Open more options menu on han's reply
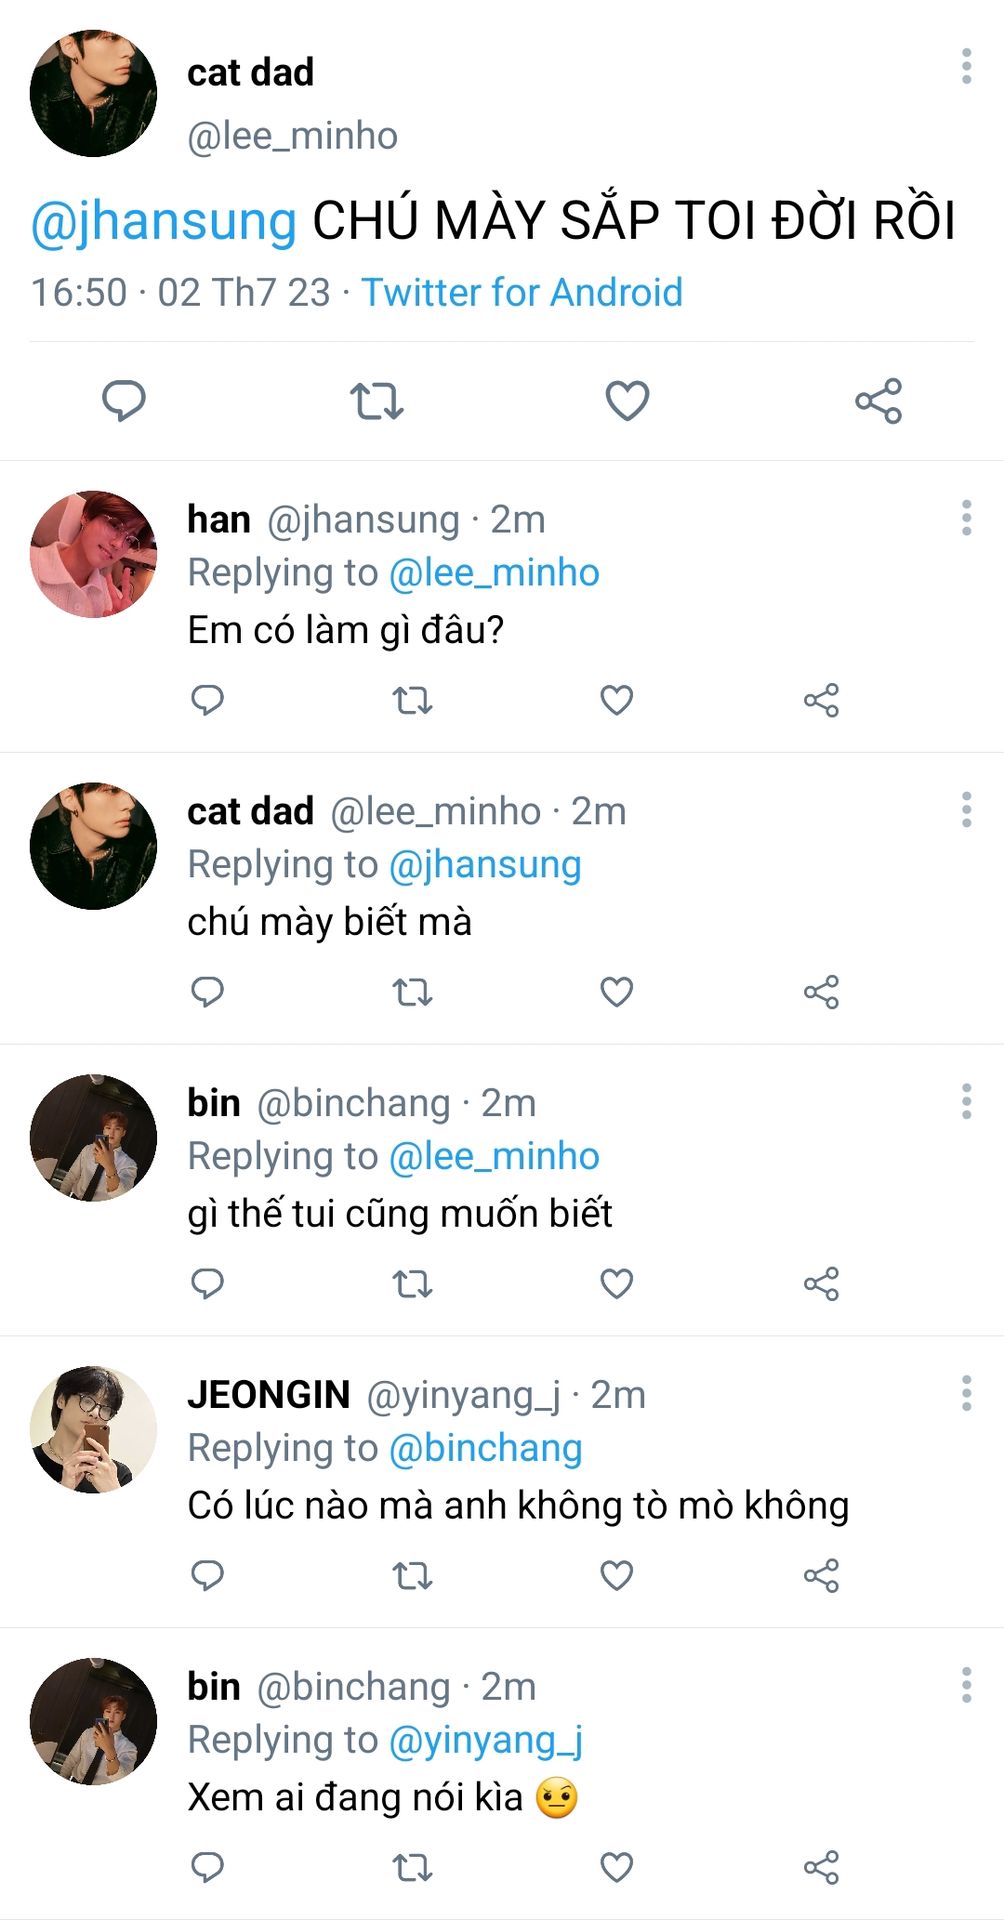 [x=966, y=518]
